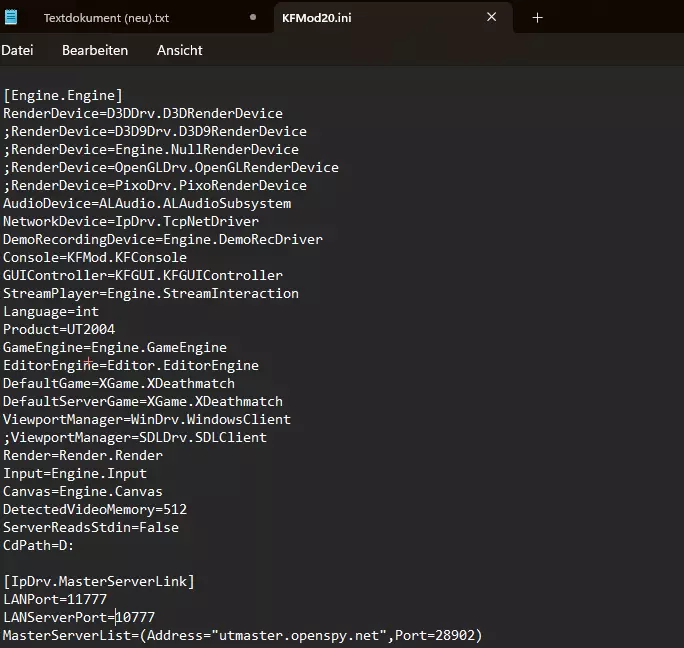The image size is (684, 648).
Task: Click DefaultServerGame=XGame.XDeathmatch line
Action: point(143,401)
